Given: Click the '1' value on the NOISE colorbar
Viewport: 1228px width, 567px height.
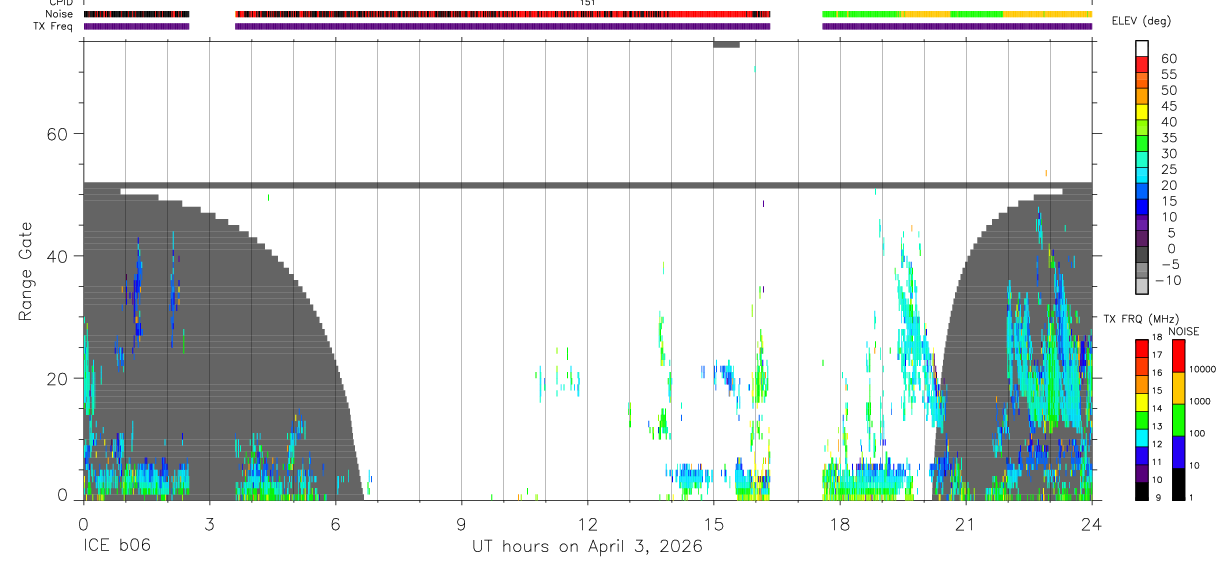Looking at the screenshot, I should [1193, 497].
